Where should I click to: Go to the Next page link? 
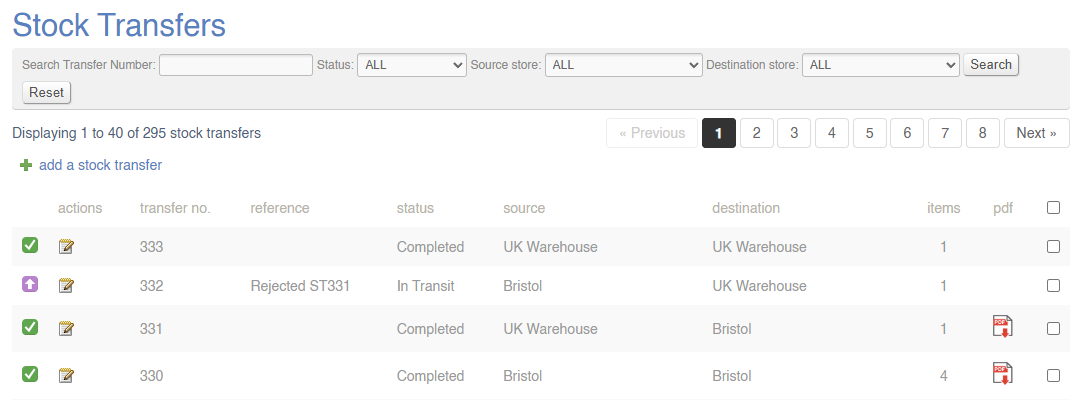[1036, 133]
